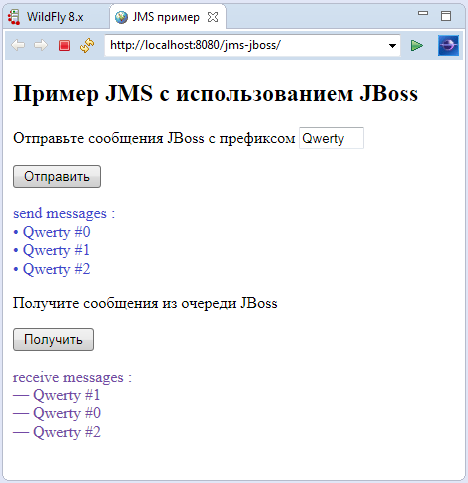Click the Получить button

(x=53, y=339)
